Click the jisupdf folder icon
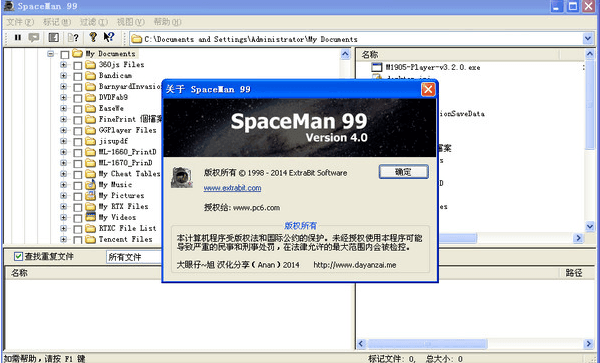 (91, 141)
